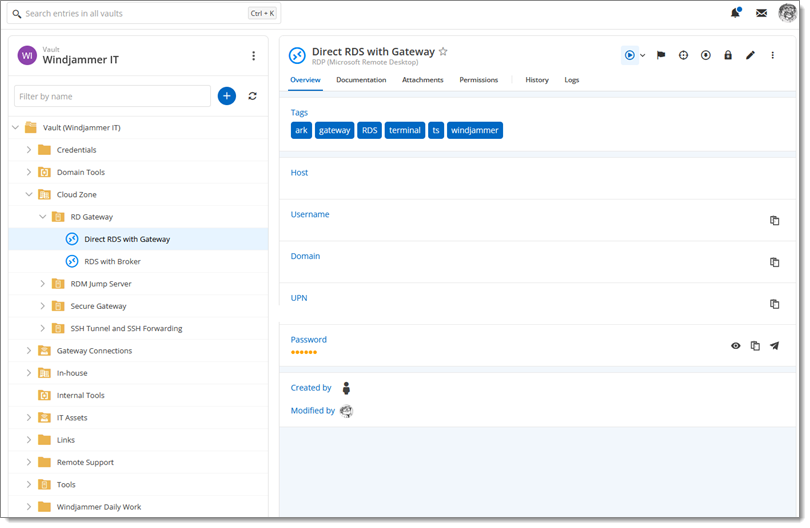Switch to the Documentation tab

[361, 80]
